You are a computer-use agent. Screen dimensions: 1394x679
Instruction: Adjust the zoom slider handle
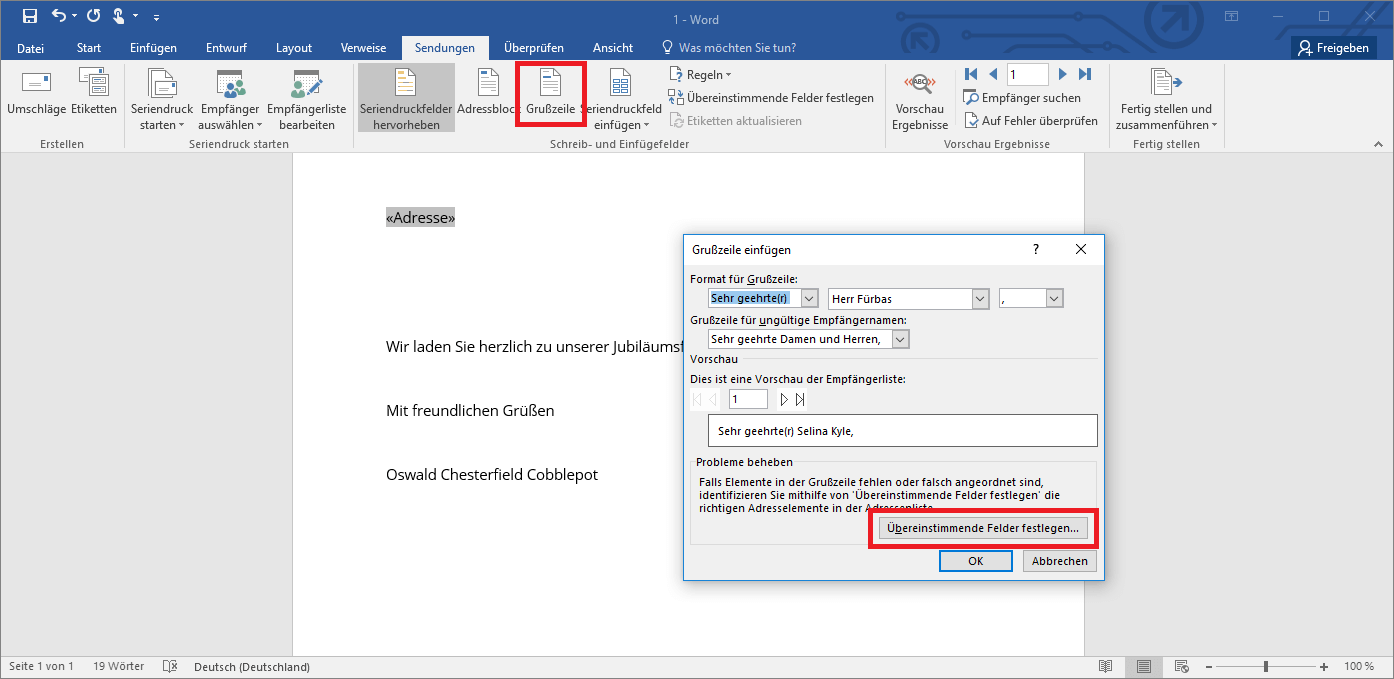[x=1266, y=666]
